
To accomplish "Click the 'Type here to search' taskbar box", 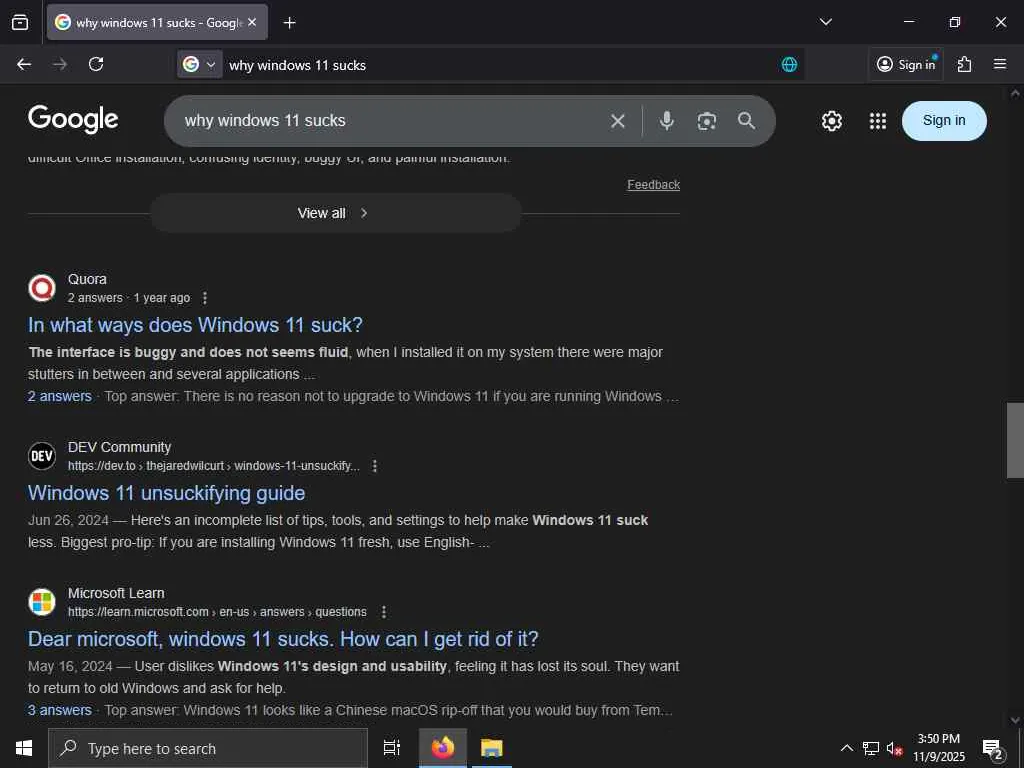I will point(208,748).
